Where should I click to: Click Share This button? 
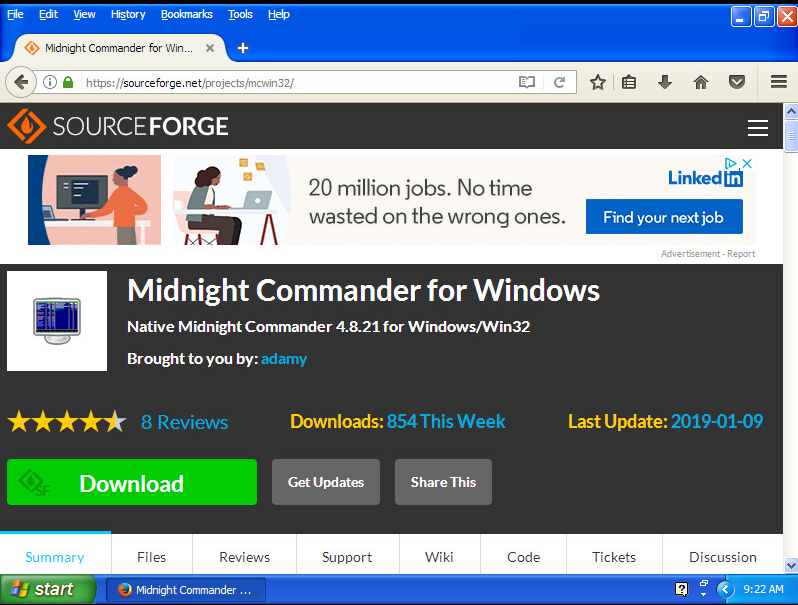pyautogui.click(x=443, y=482)
